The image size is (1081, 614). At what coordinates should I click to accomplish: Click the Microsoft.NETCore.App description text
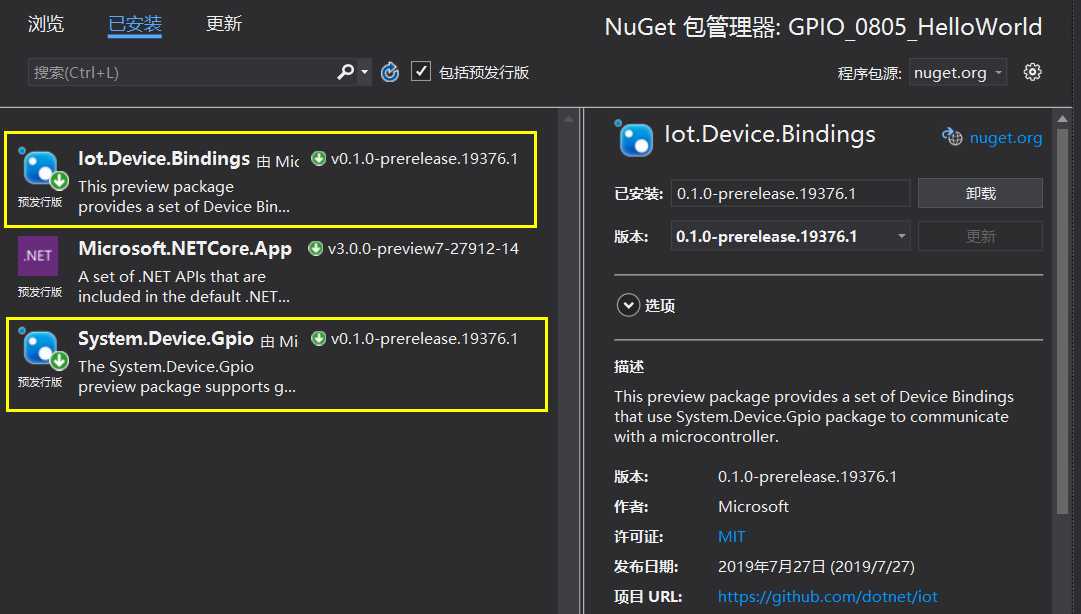(x=184, y=286)
